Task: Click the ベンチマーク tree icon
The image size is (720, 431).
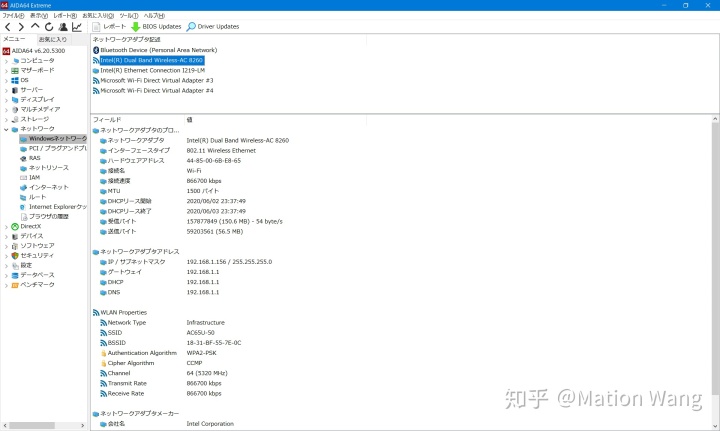Action: pyautogui.click(x=15, y=285)
